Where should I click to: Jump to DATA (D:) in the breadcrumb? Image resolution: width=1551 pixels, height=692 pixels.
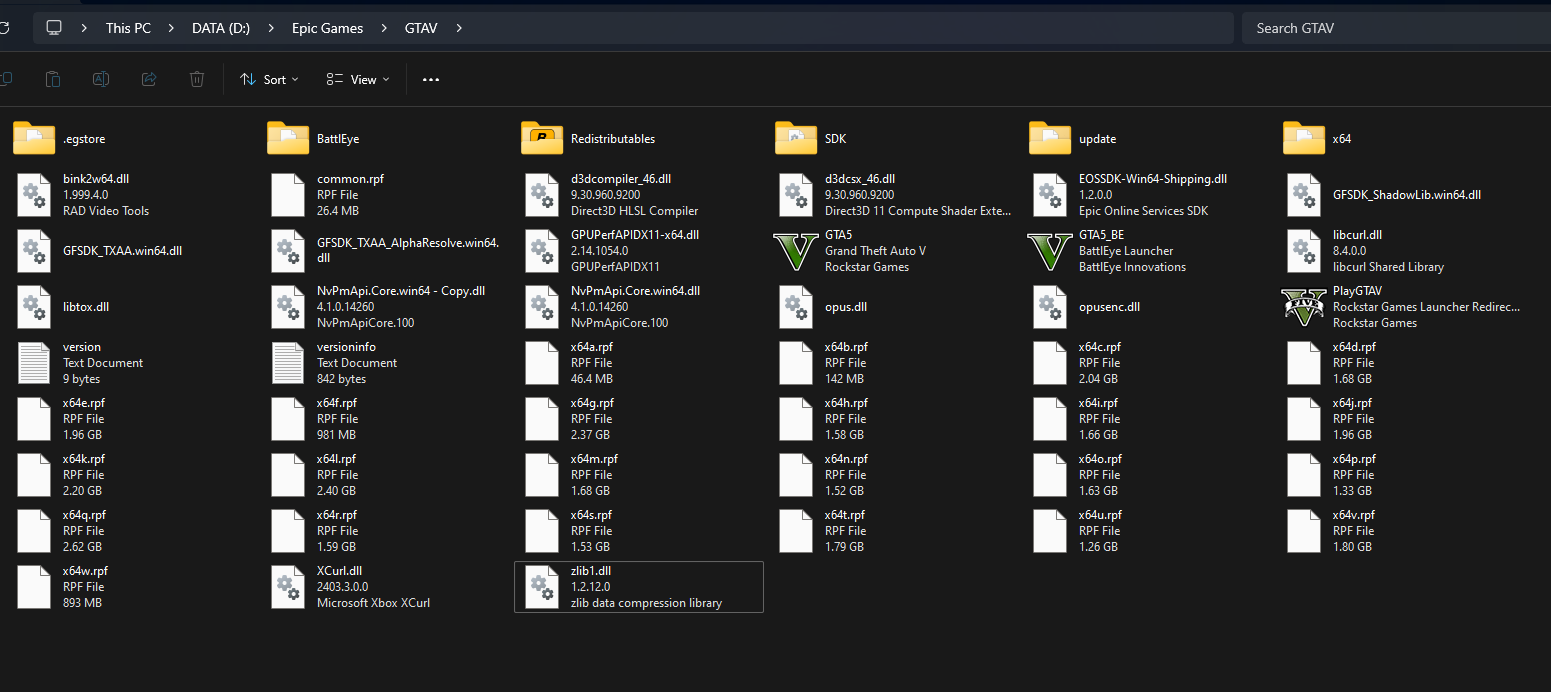click(x=221, y=28)
